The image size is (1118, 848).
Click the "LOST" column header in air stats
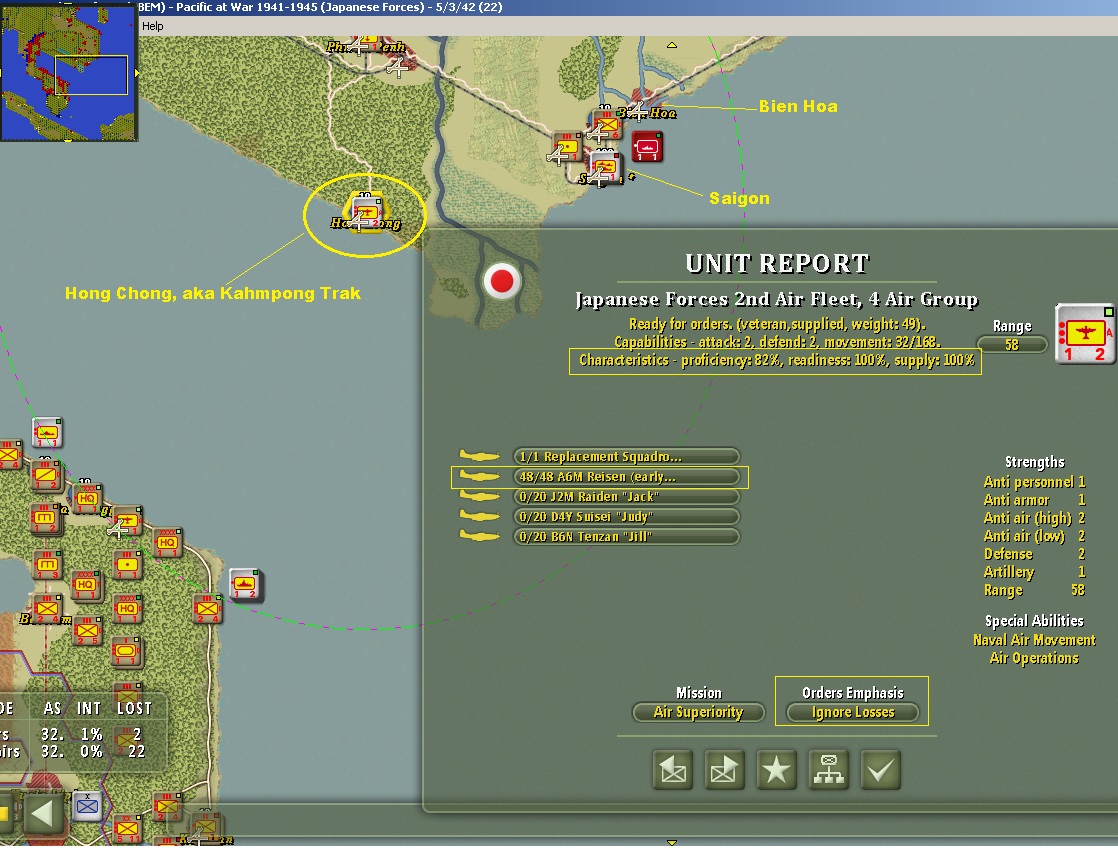134,708
